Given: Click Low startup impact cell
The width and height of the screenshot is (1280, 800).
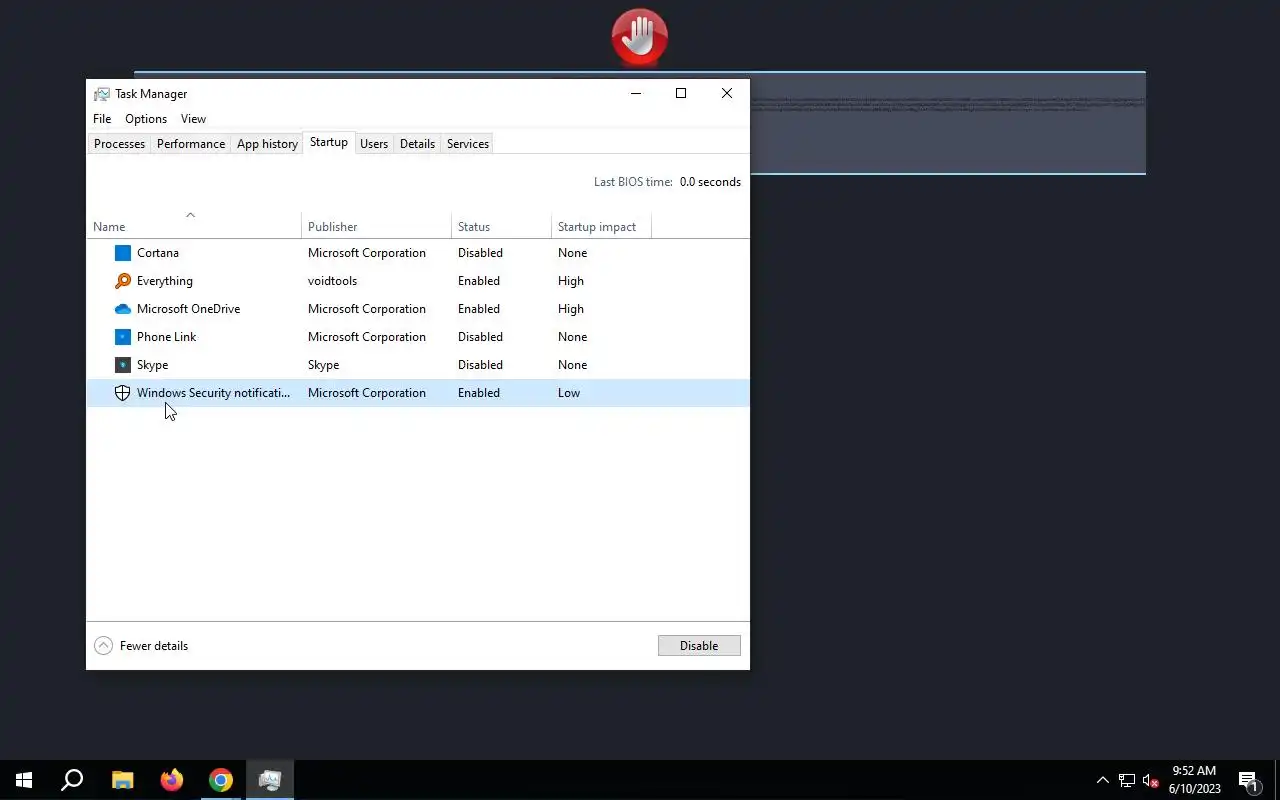Looking at the screenshot, I should (x=569, y=393).
